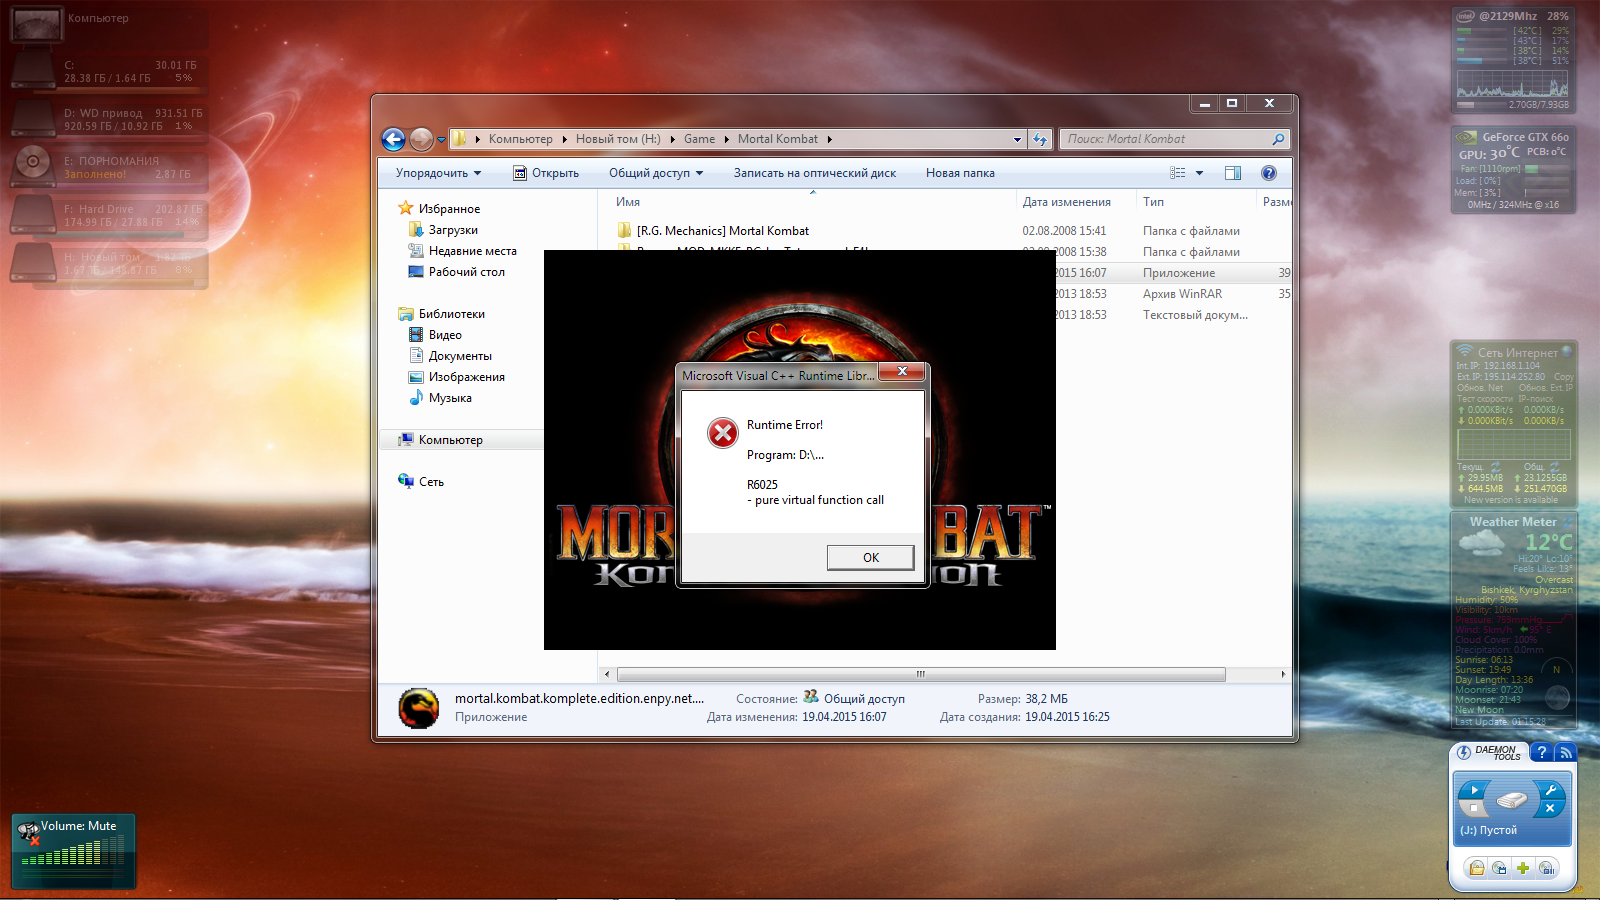This screenshot has width=1600, height=900.
Task: Click file list scrollbar right arrow
Action: coord(1283,675)
